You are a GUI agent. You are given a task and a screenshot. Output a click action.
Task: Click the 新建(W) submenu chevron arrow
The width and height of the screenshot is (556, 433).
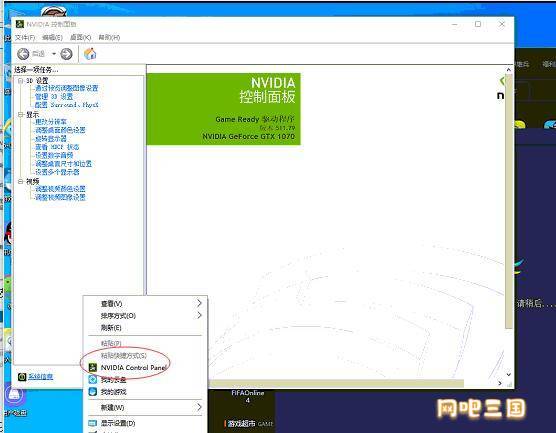pyautogui.click(x=199, y=407)
